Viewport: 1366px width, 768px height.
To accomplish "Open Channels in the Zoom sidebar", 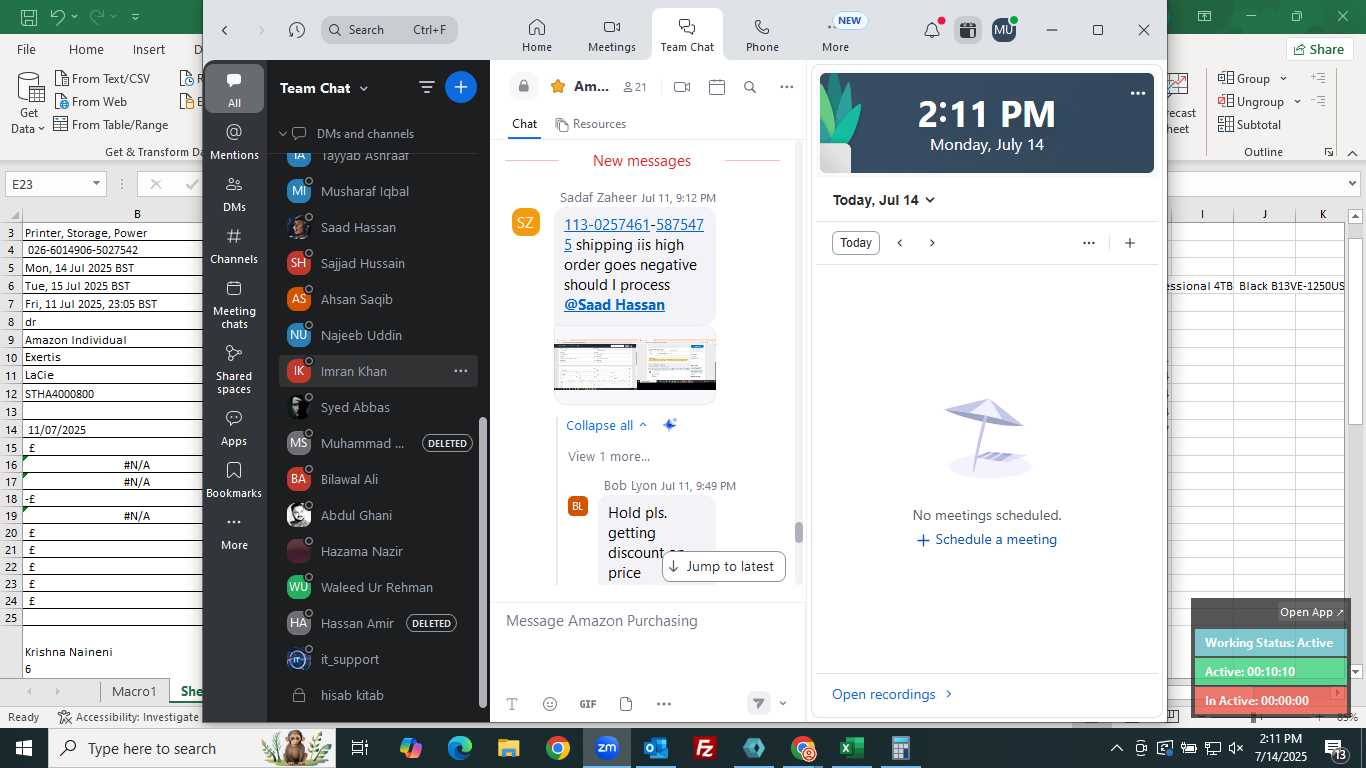I will click(x=234, y=246).
